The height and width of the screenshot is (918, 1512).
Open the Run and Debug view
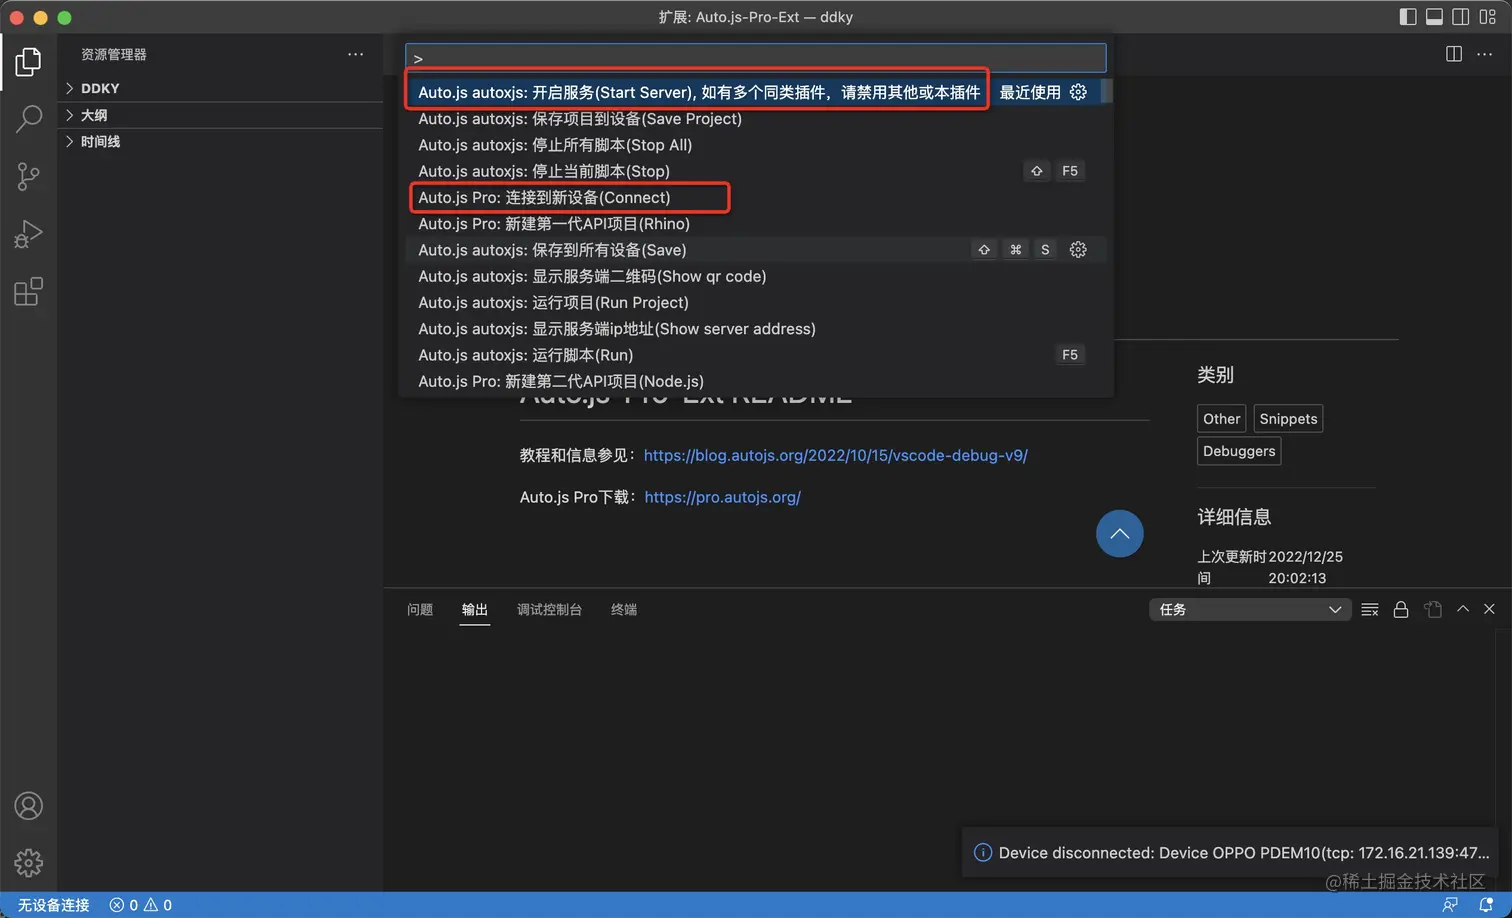click(x=28, y=234)
